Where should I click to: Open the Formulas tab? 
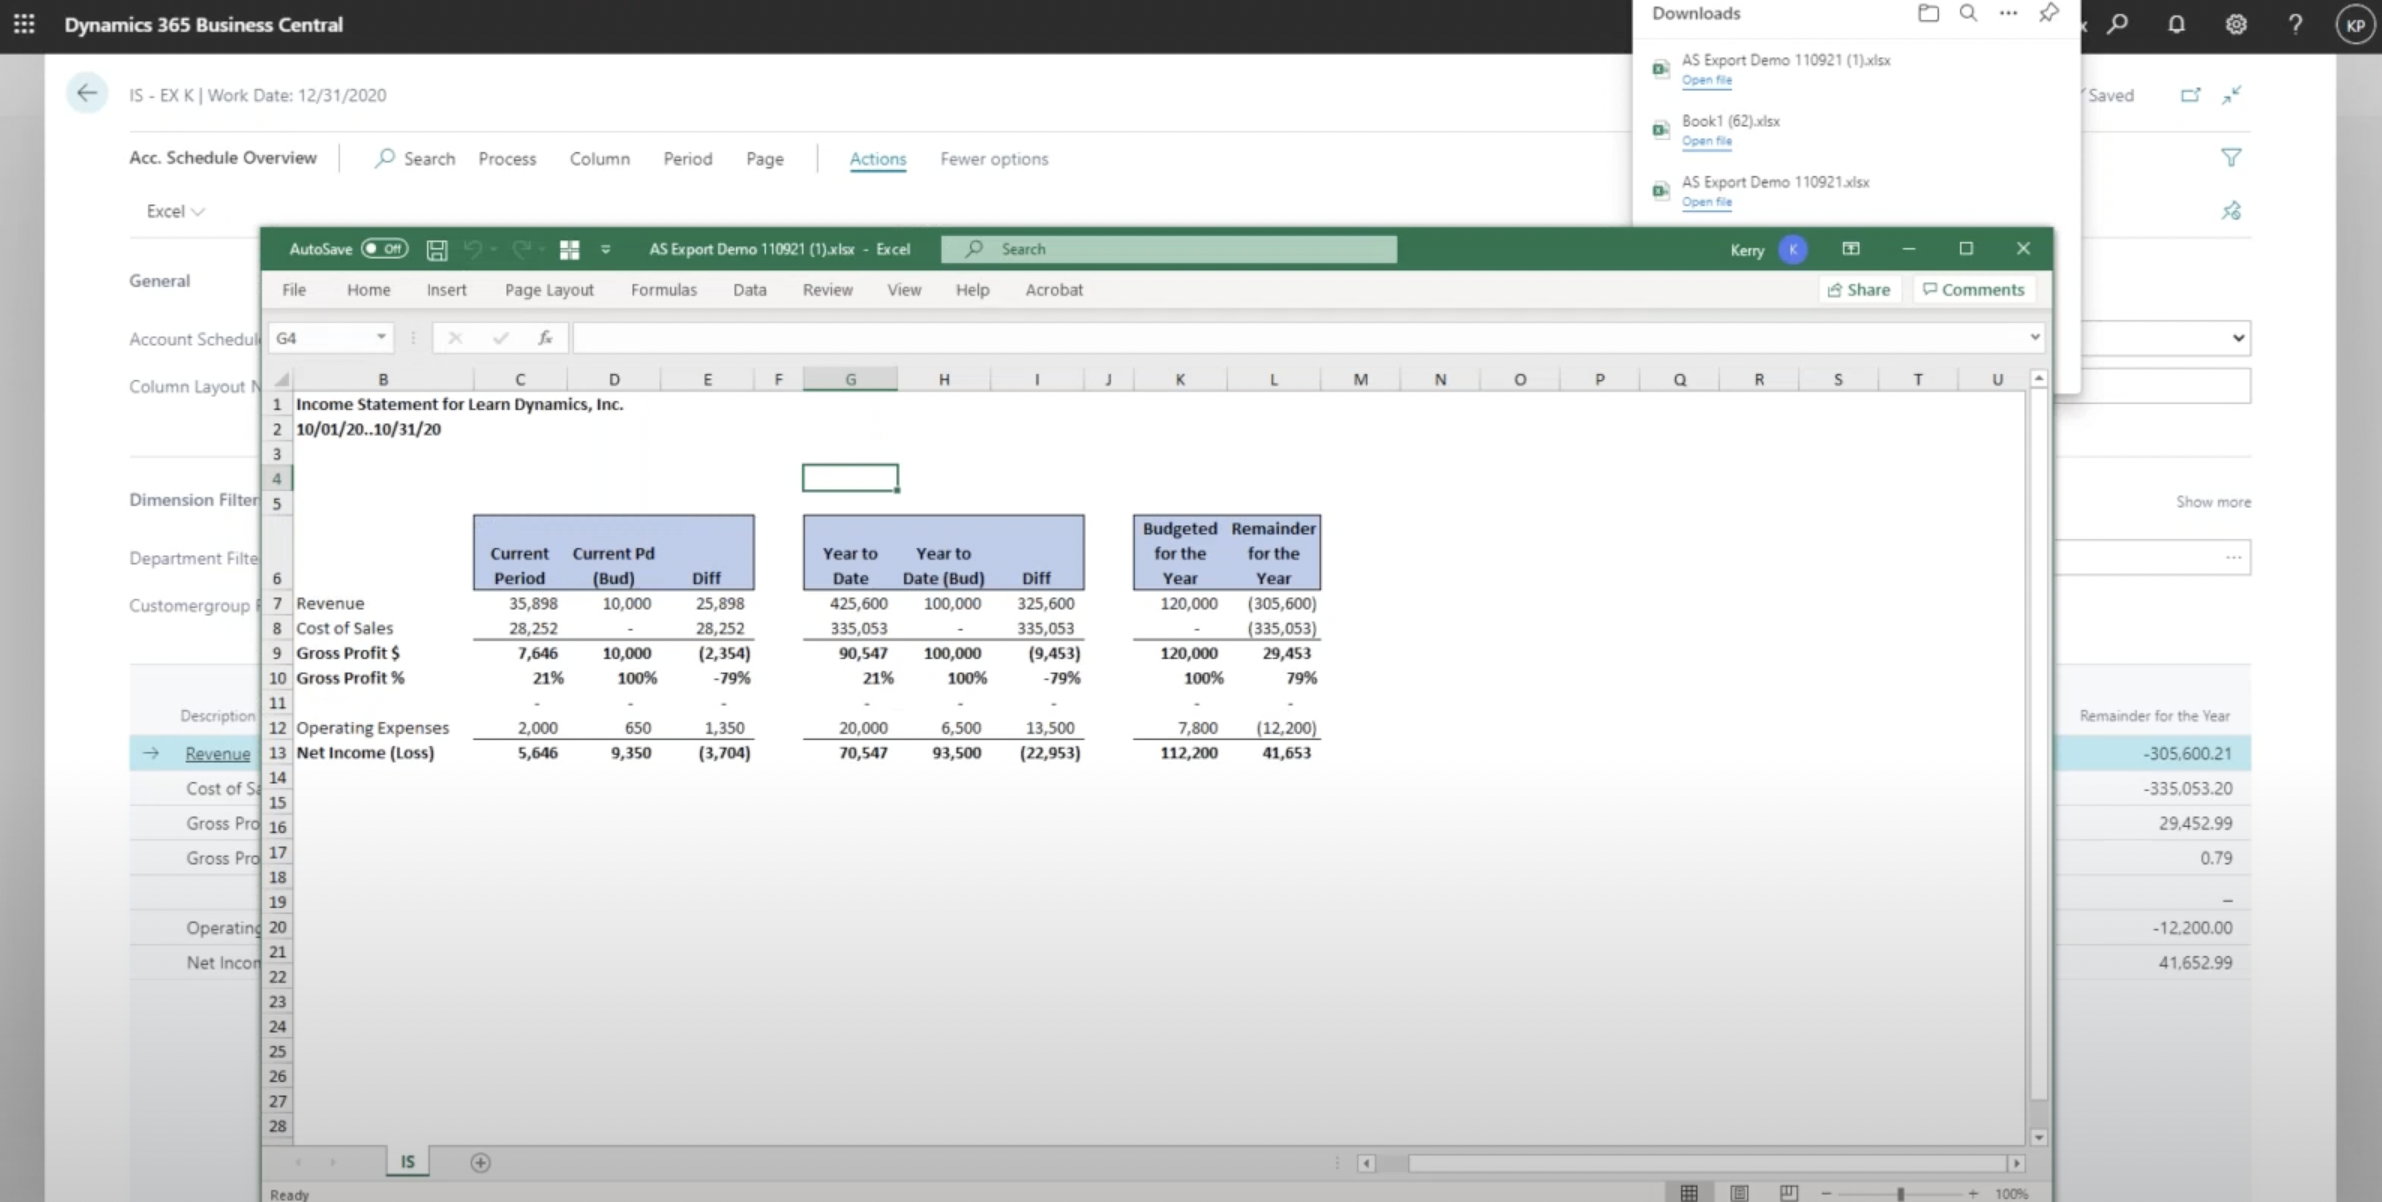(664, 289)
